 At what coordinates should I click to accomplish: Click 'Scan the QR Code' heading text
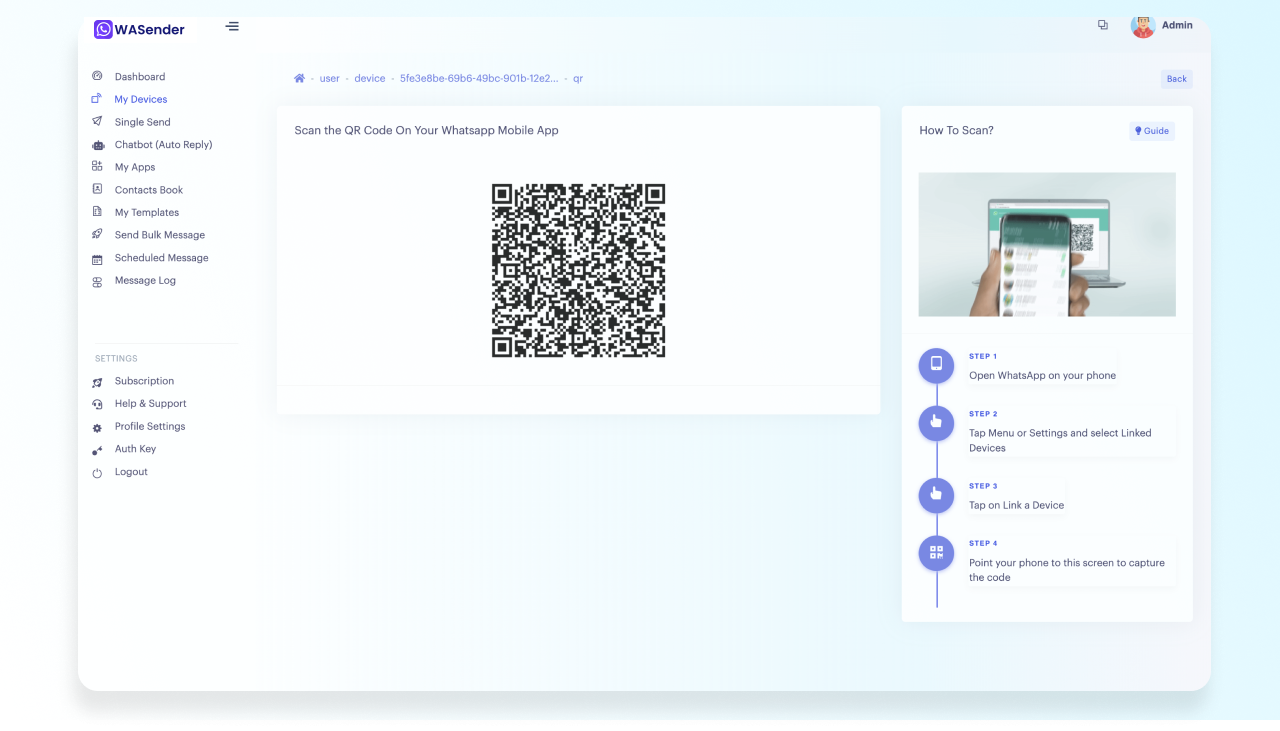pos(426,131)
